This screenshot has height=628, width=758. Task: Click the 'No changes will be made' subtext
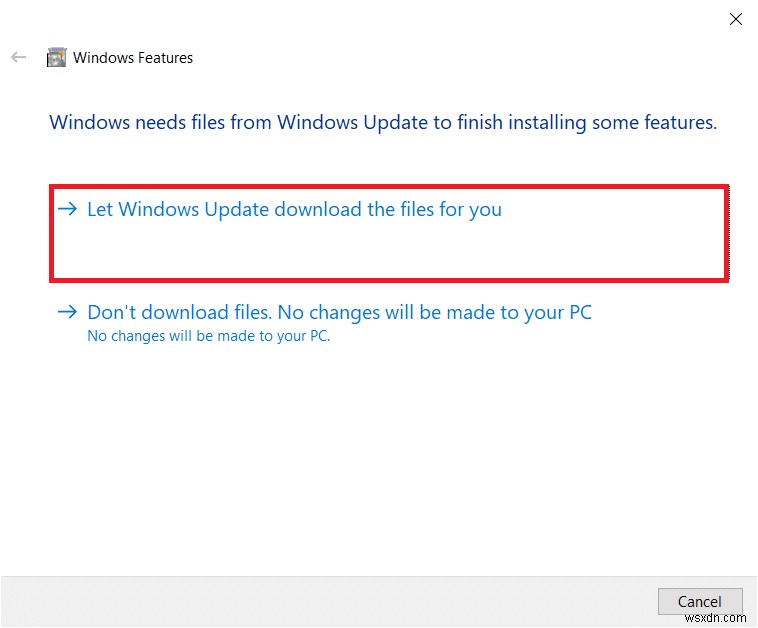pyautogui.click(x=208, y=336)
